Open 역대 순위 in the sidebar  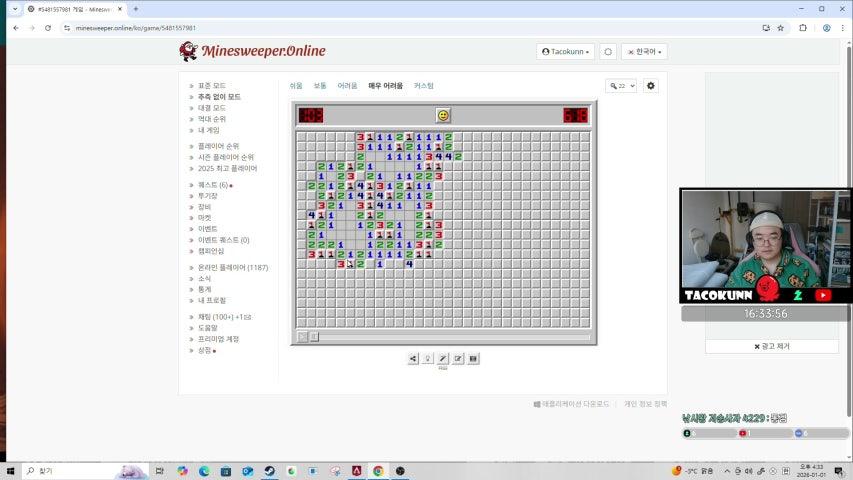tap(212, 119)
